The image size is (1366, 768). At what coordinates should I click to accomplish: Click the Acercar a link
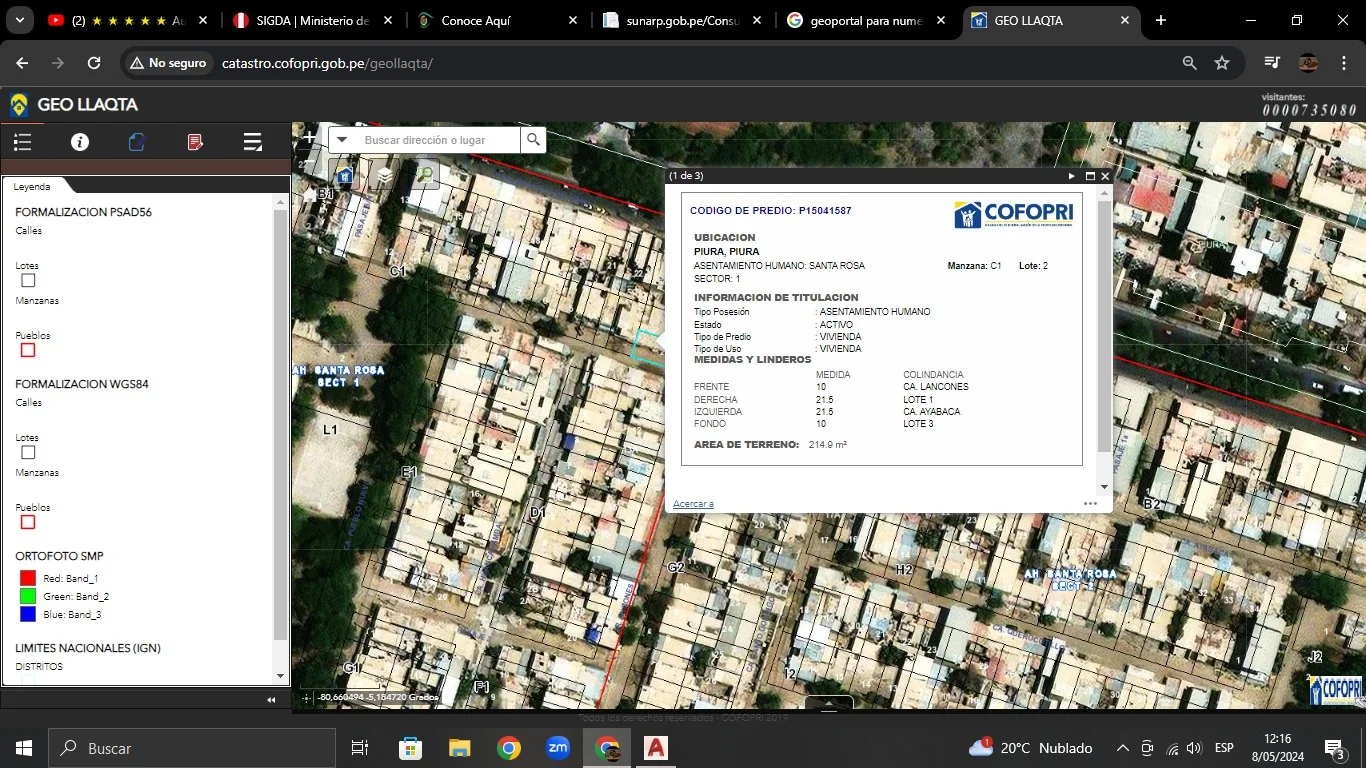693,504
